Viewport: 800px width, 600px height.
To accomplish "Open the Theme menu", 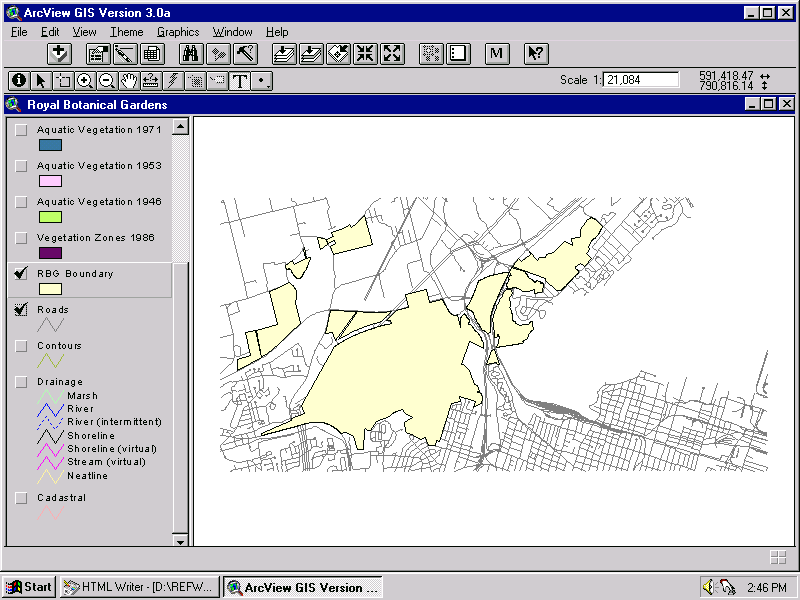I will tap(126, 32).
